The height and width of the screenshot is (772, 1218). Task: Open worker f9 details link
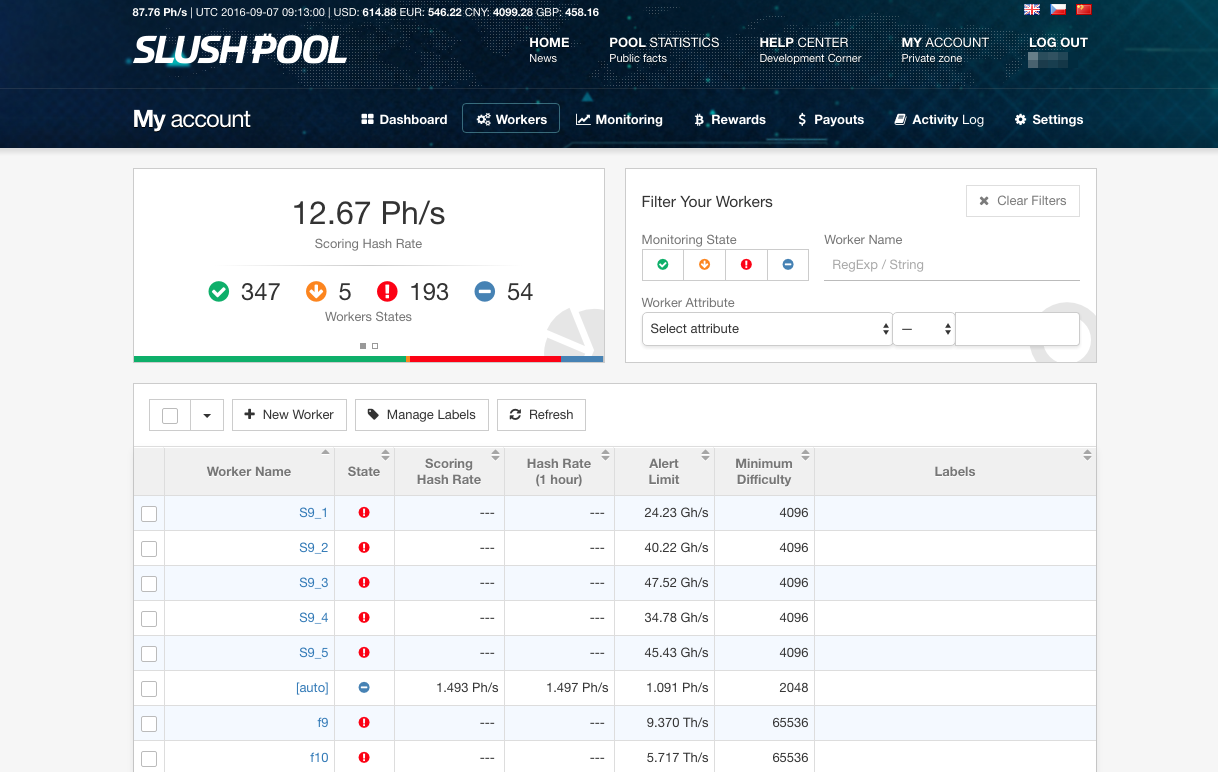pos(322,722)
